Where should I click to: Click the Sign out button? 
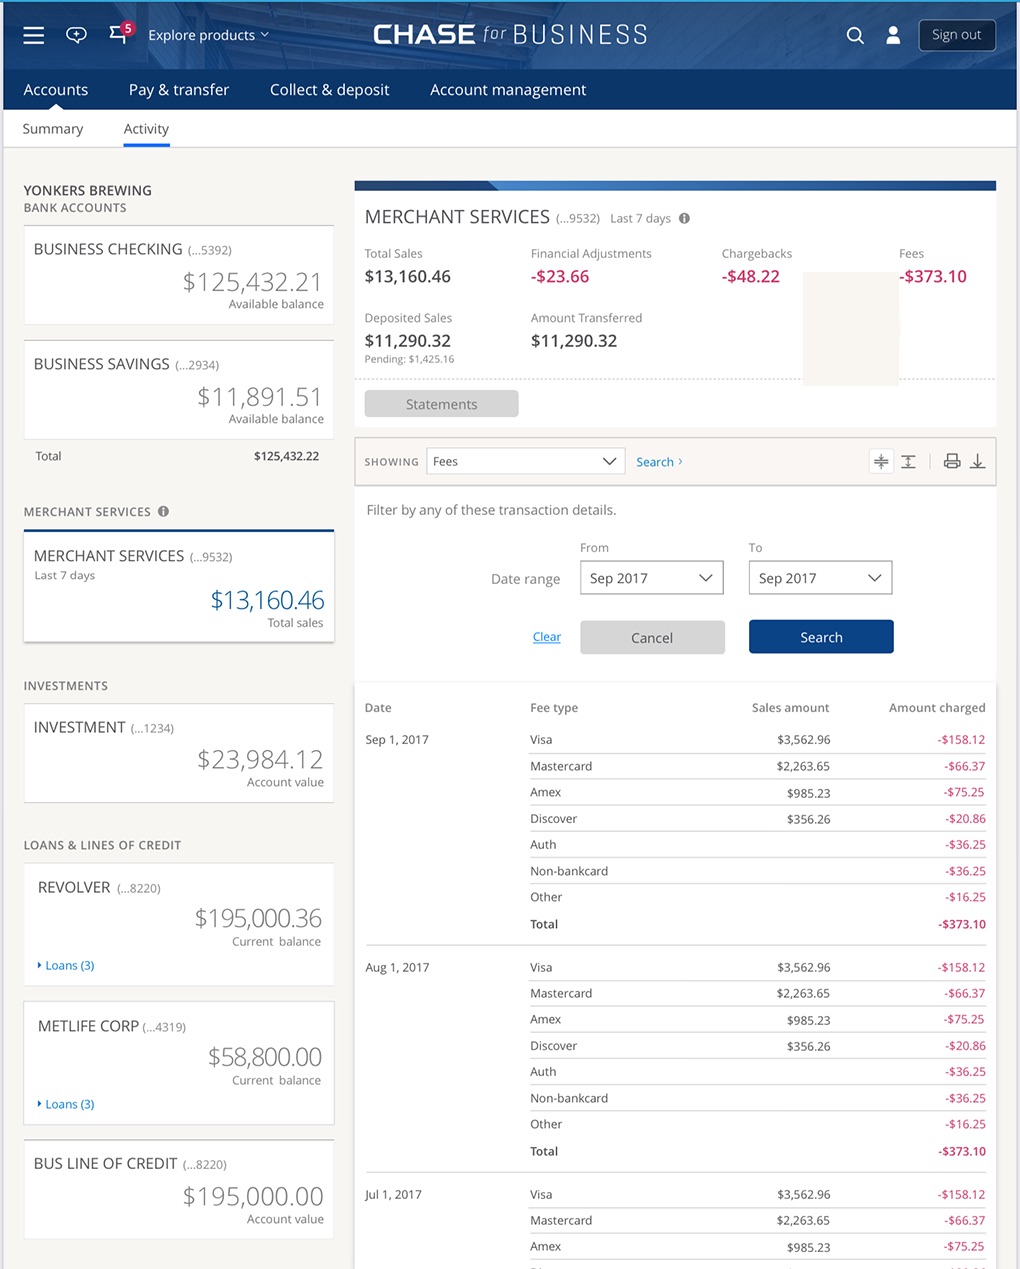(x=957, y=35)
